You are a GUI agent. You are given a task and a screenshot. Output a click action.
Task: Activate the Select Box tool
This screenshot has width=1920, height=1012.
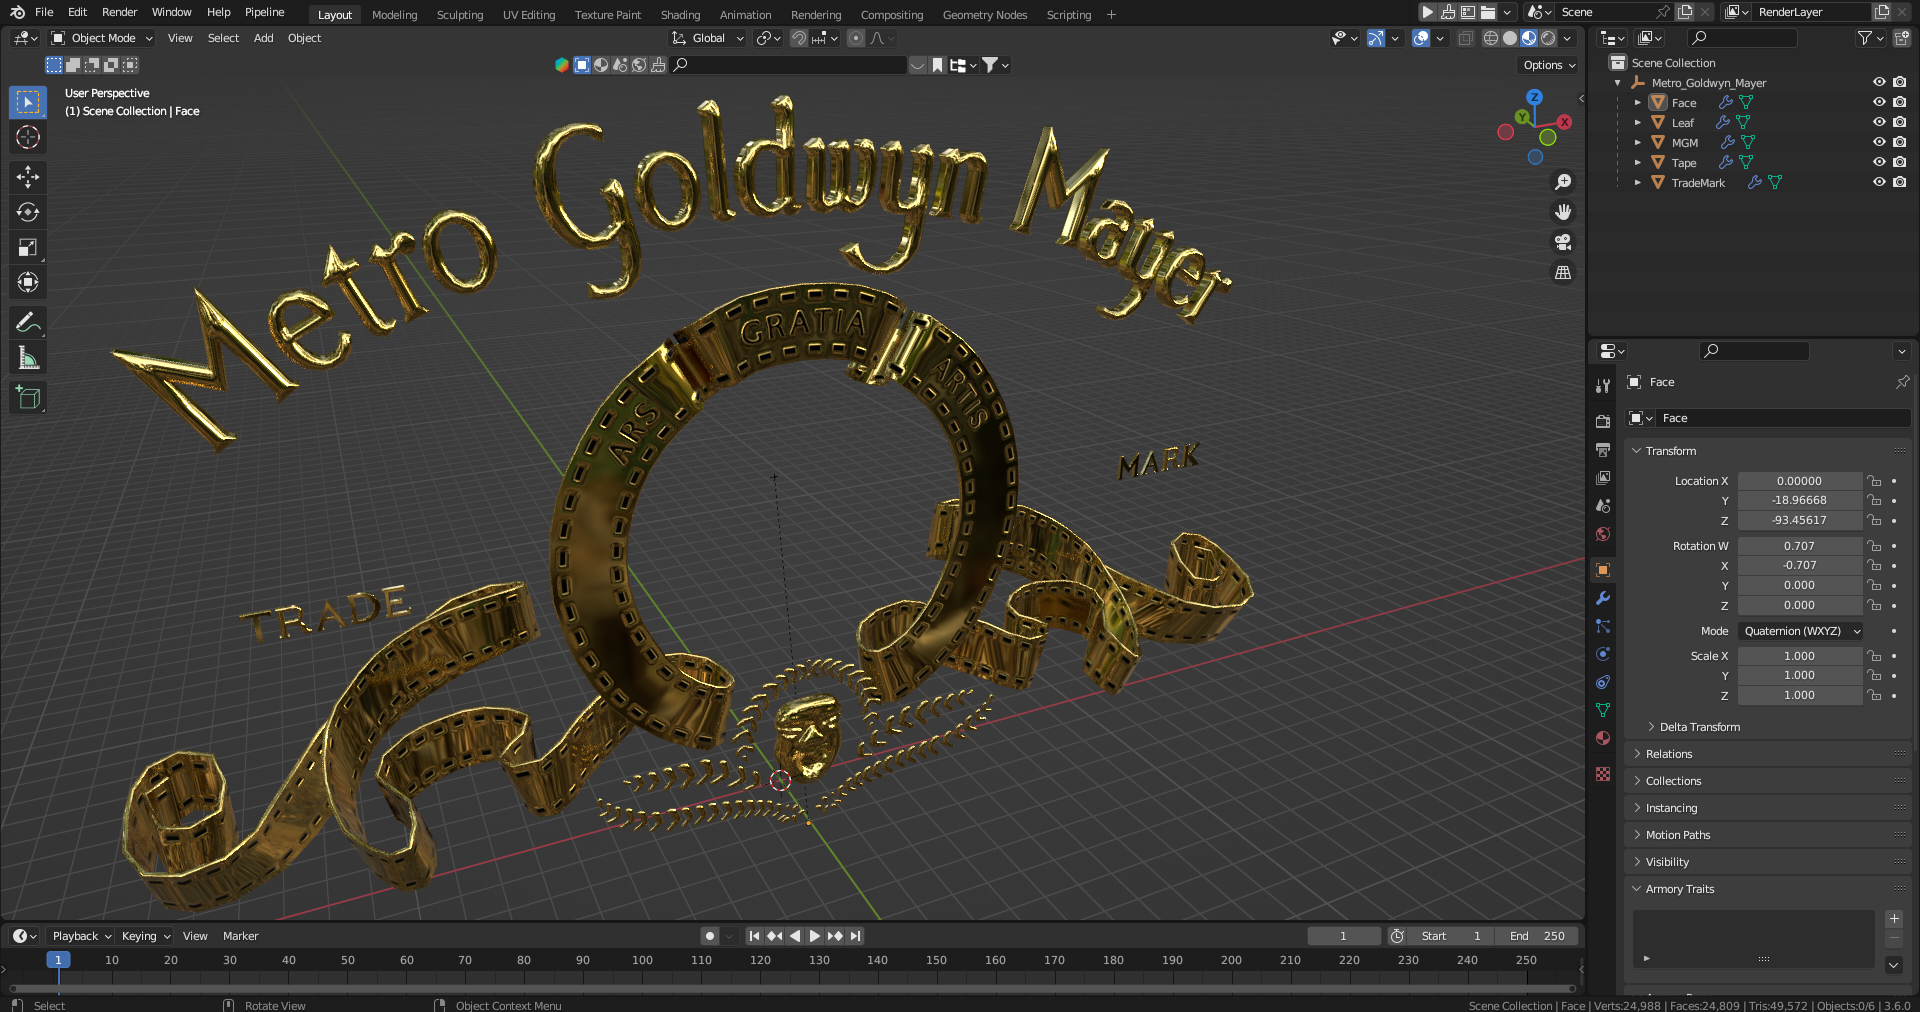[x=28, y=102]
